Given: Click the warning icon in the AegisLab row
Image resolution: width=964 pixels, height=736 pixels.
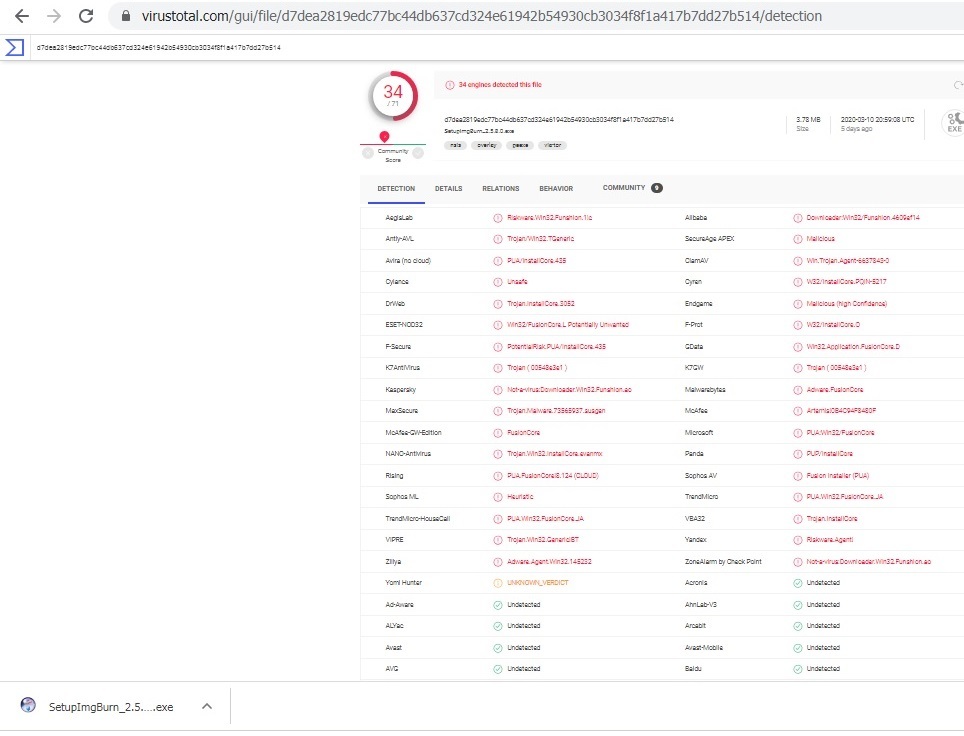Looking at the screenshot, I should click(498, 218).
